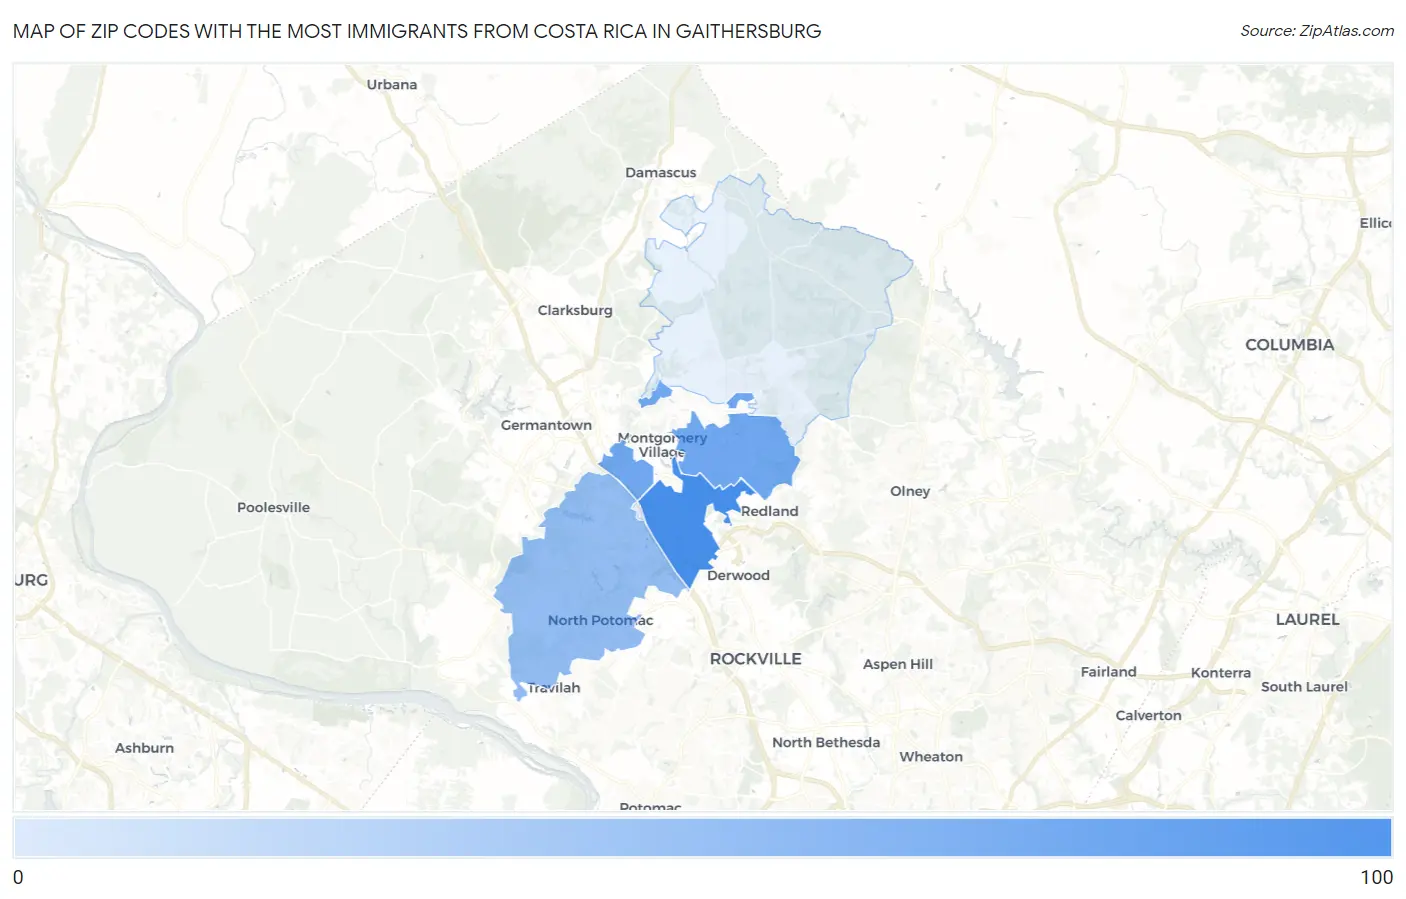Click the legend maximum value 100

tap(1376, 877)
